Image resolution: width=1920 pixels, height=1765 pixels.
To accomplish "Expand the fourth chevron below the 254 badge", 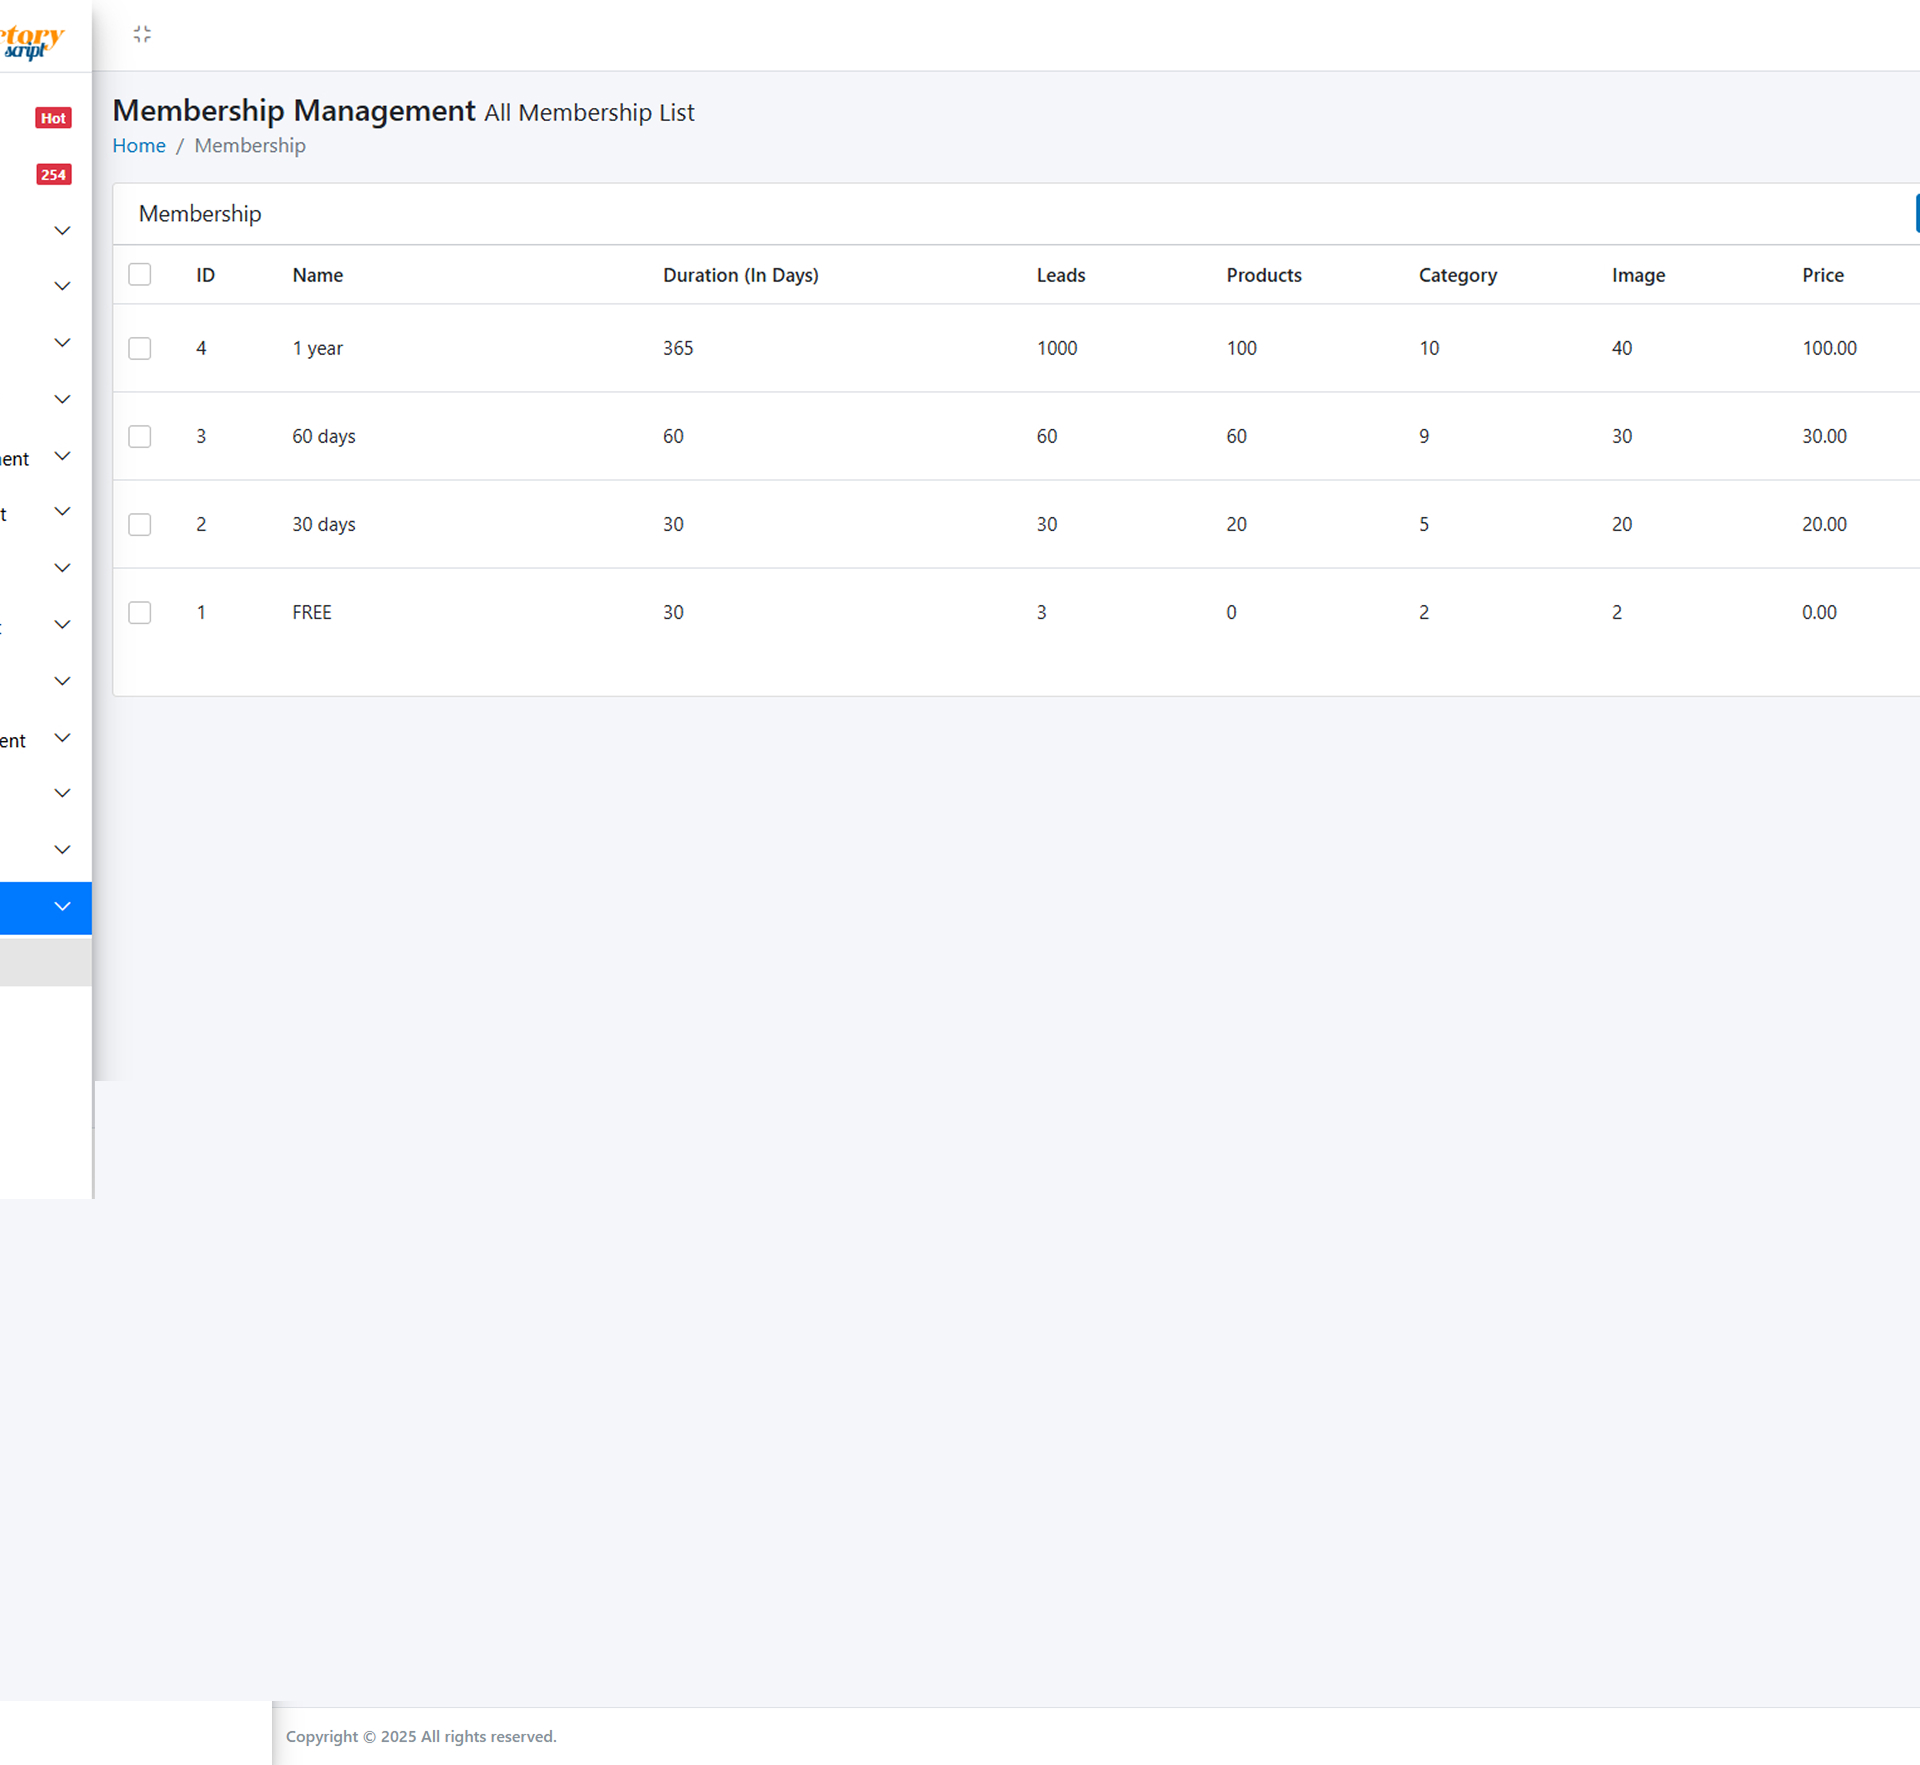I will (x=62, y=400).
